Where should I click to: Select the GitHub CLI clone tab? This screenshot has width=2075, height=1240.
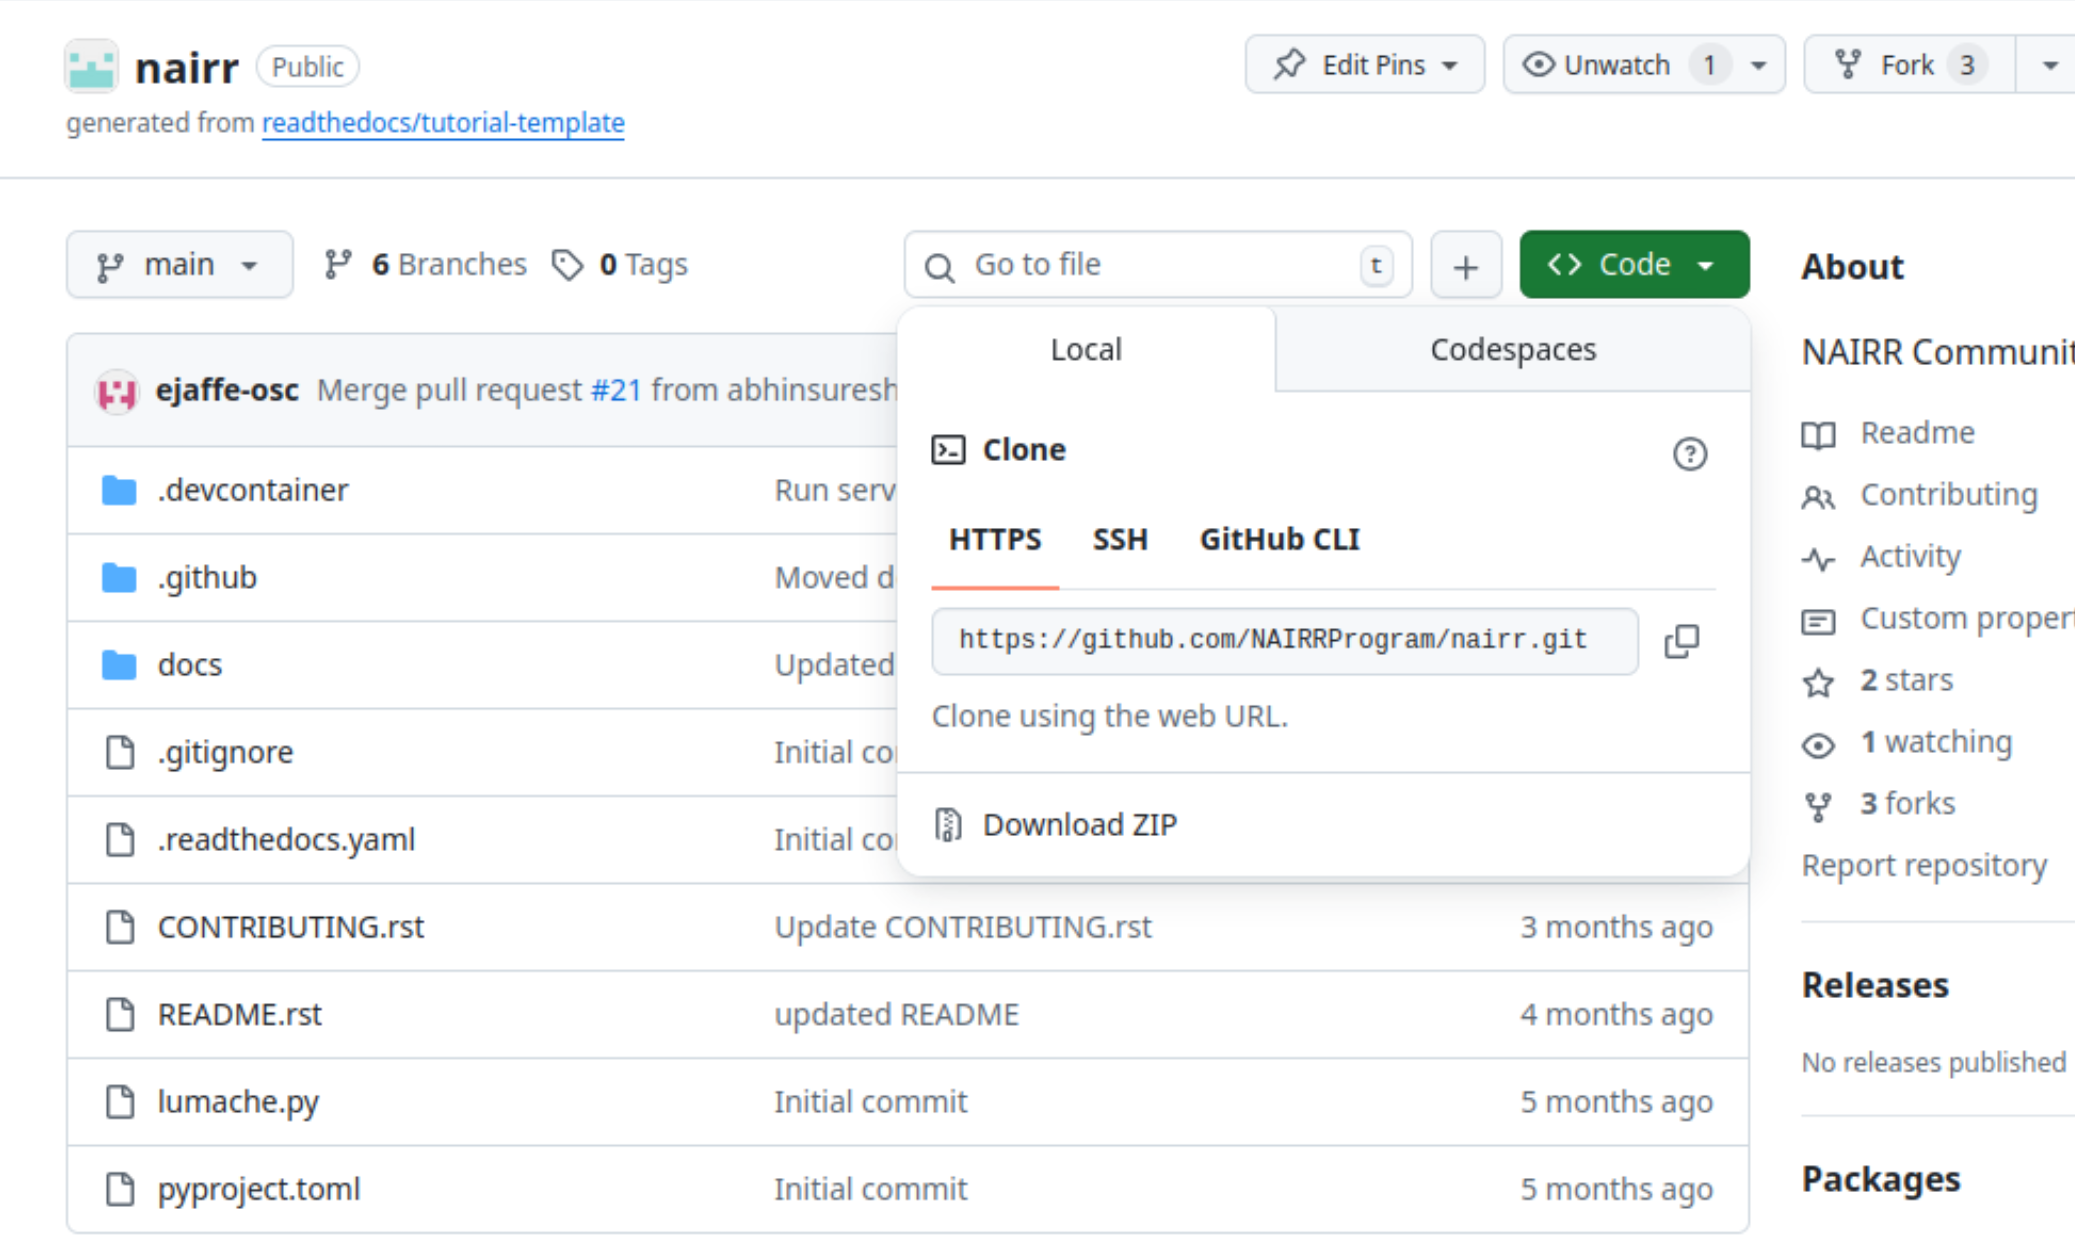(1280, 540)
